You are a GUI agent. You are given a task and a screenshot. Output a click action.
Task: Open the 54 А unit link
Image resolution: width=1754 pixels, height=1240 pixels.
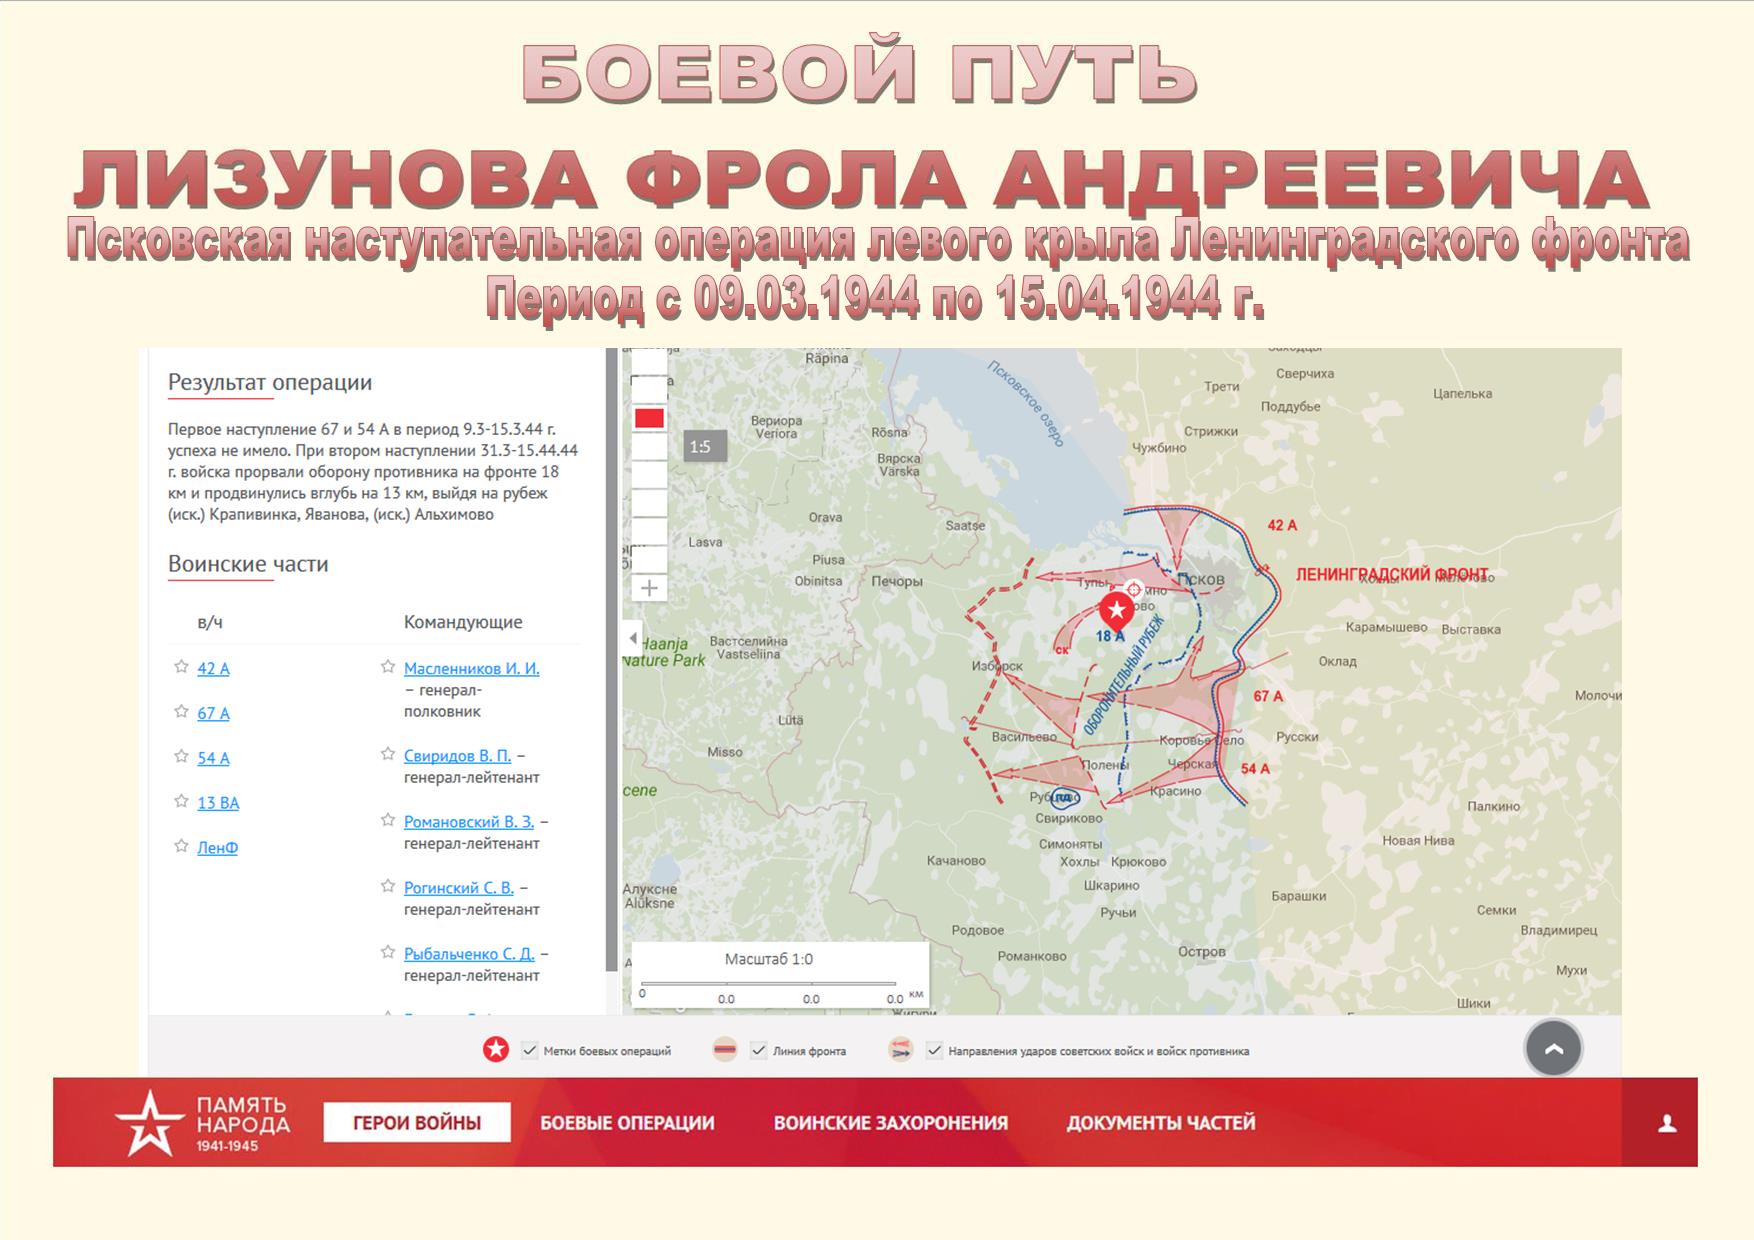213,758
